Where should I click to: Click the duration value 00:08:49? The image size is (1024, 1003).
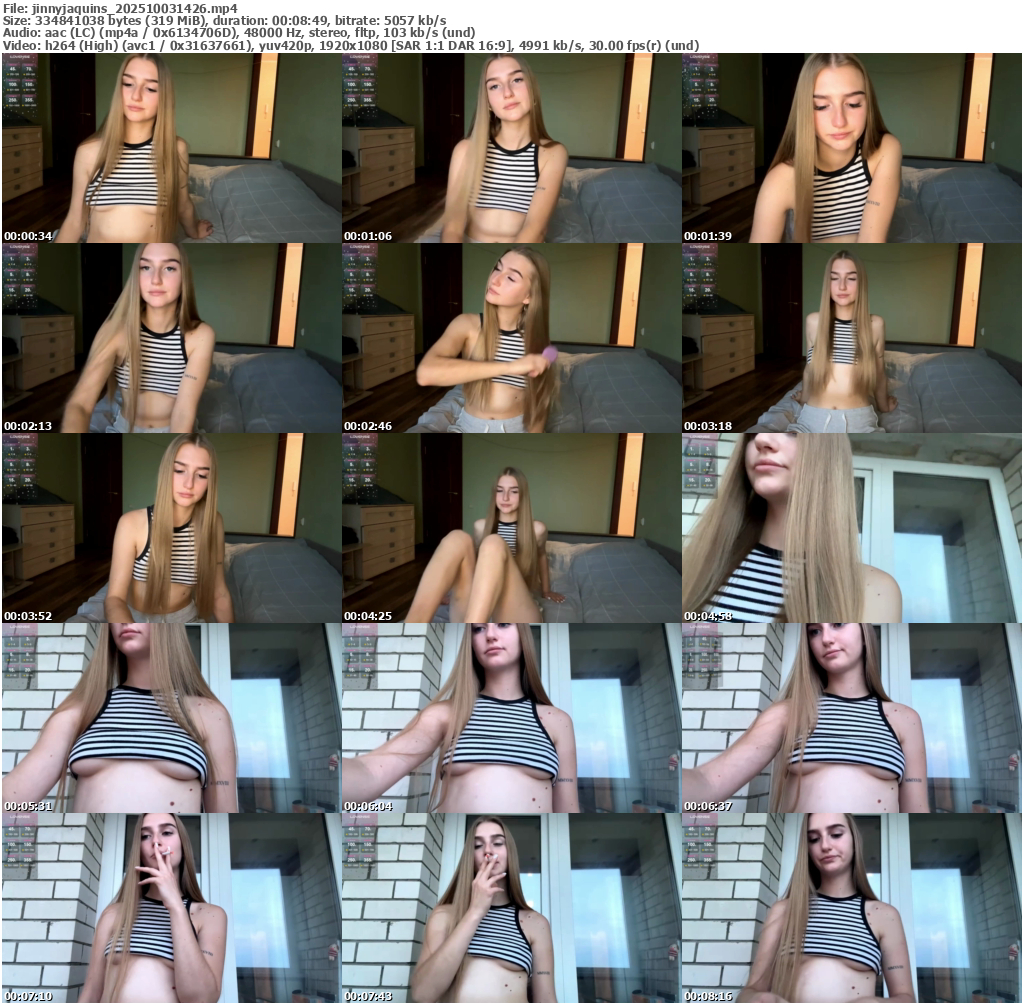pyautogui.click(x=299, y=20)
